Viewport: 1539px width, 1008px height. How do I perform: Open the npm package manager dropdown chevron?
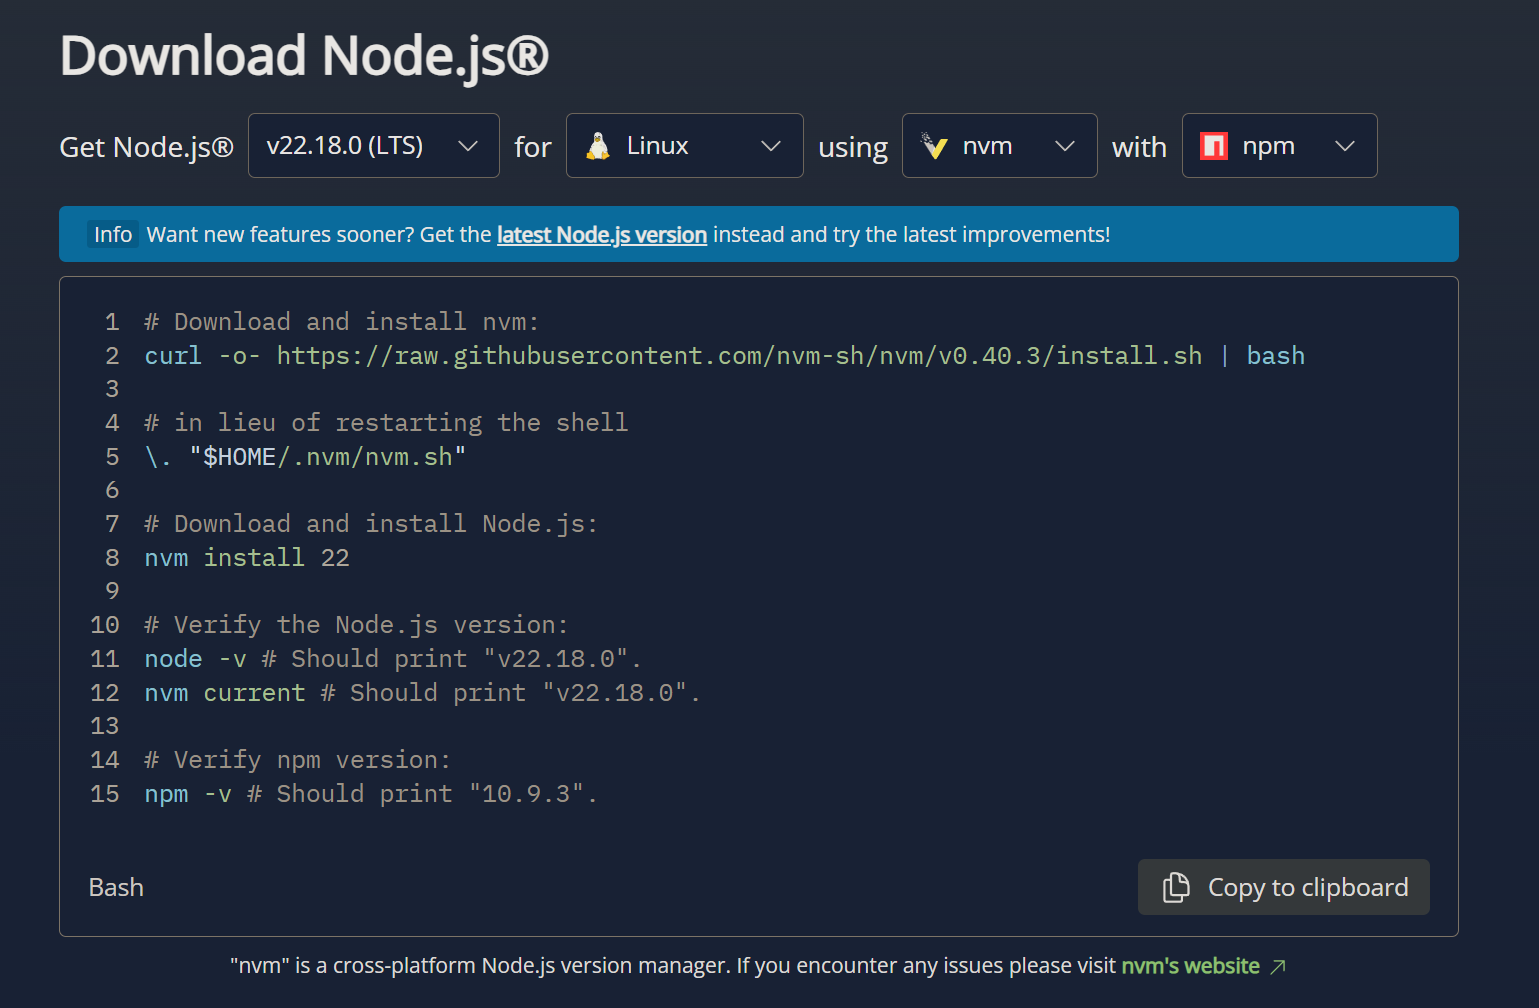coord(1344,146)
